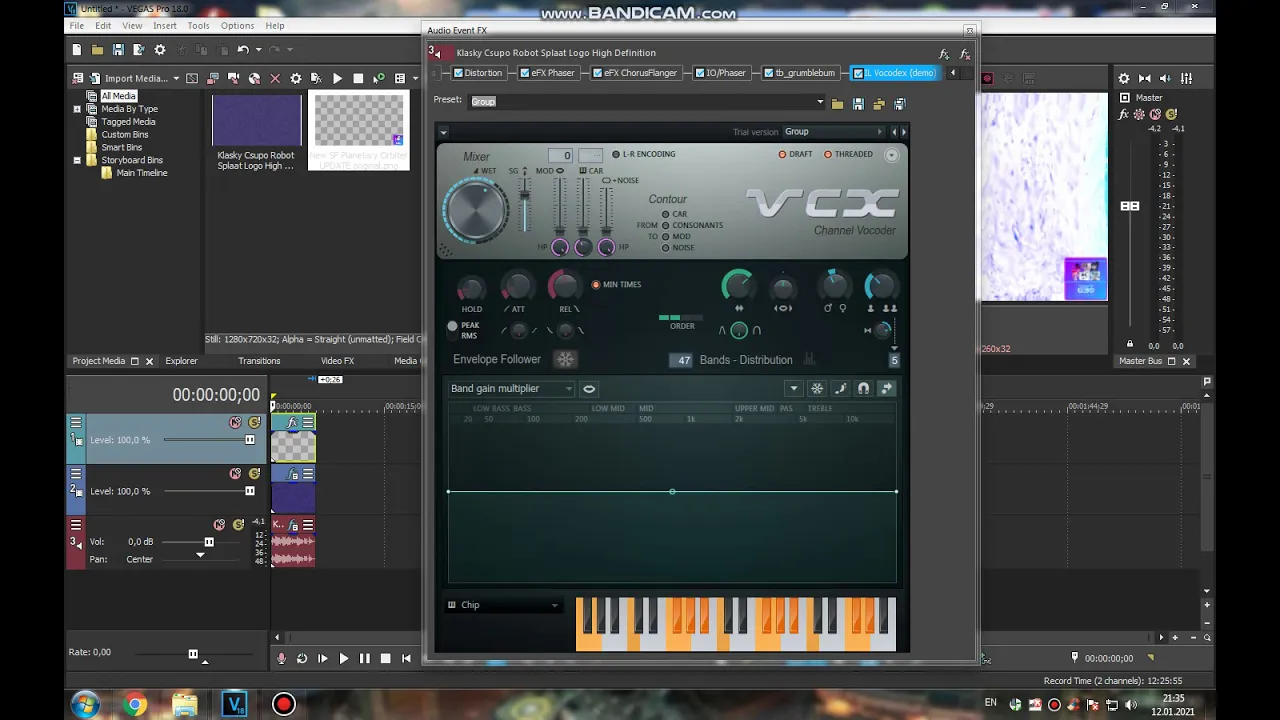The image size is (1280, 720).
Task: Click the track 3 Vol slider handle
Action: click(209, 542)
